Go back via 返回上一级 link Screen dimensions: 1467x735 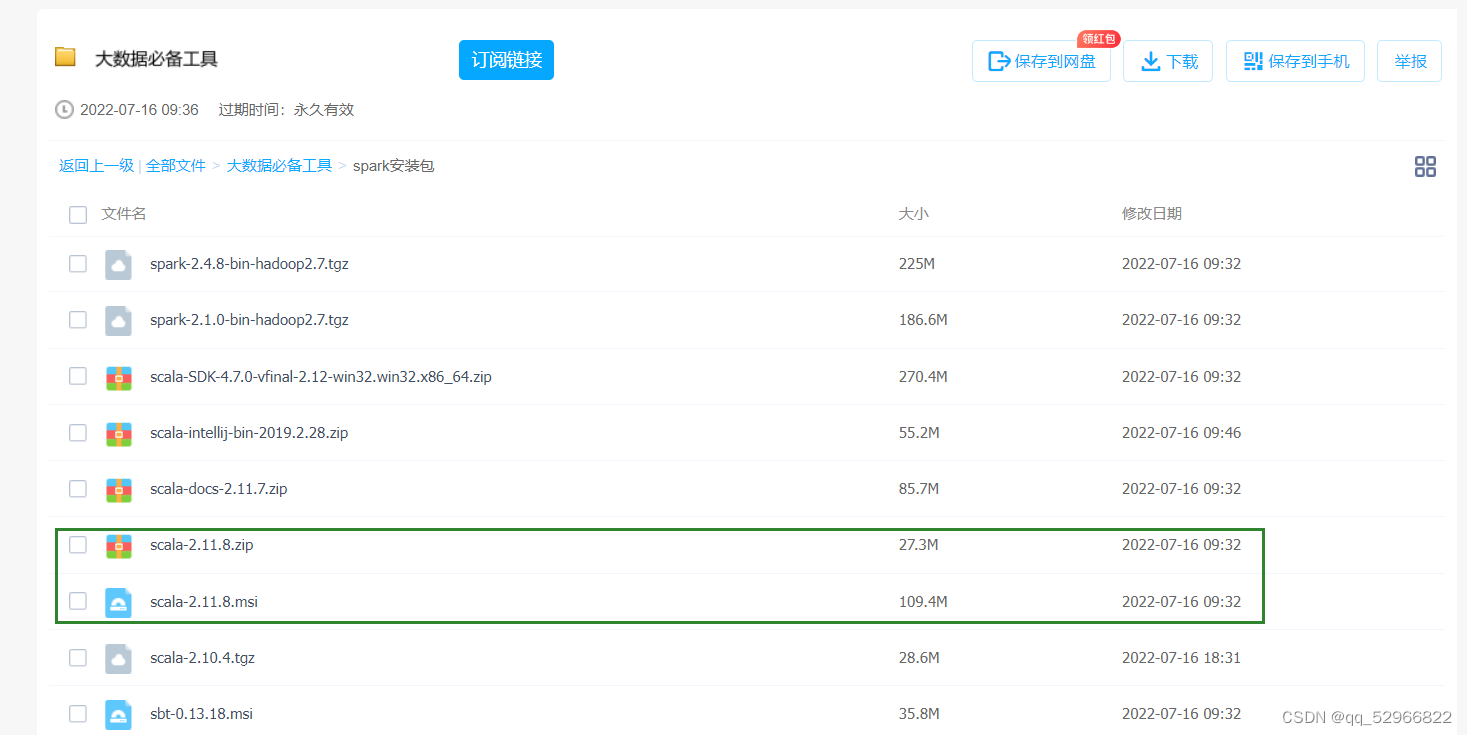96,166
